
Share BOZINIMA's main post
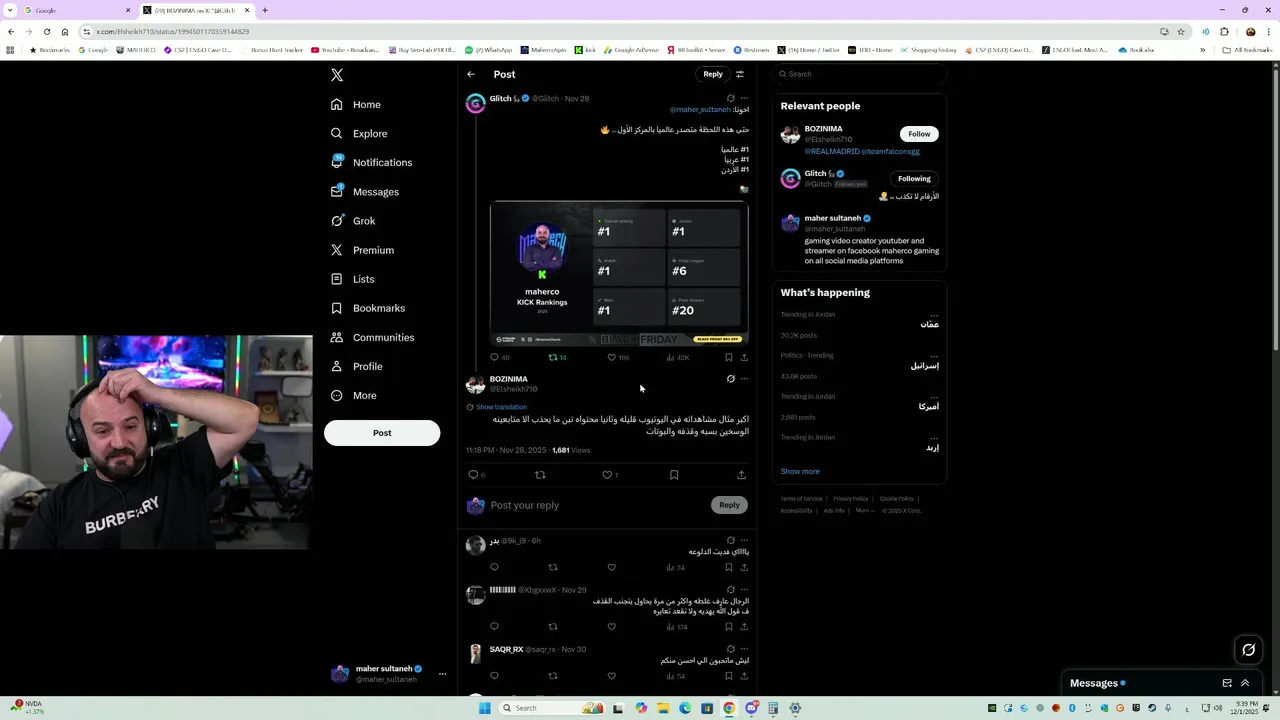[x=741, y=475]
